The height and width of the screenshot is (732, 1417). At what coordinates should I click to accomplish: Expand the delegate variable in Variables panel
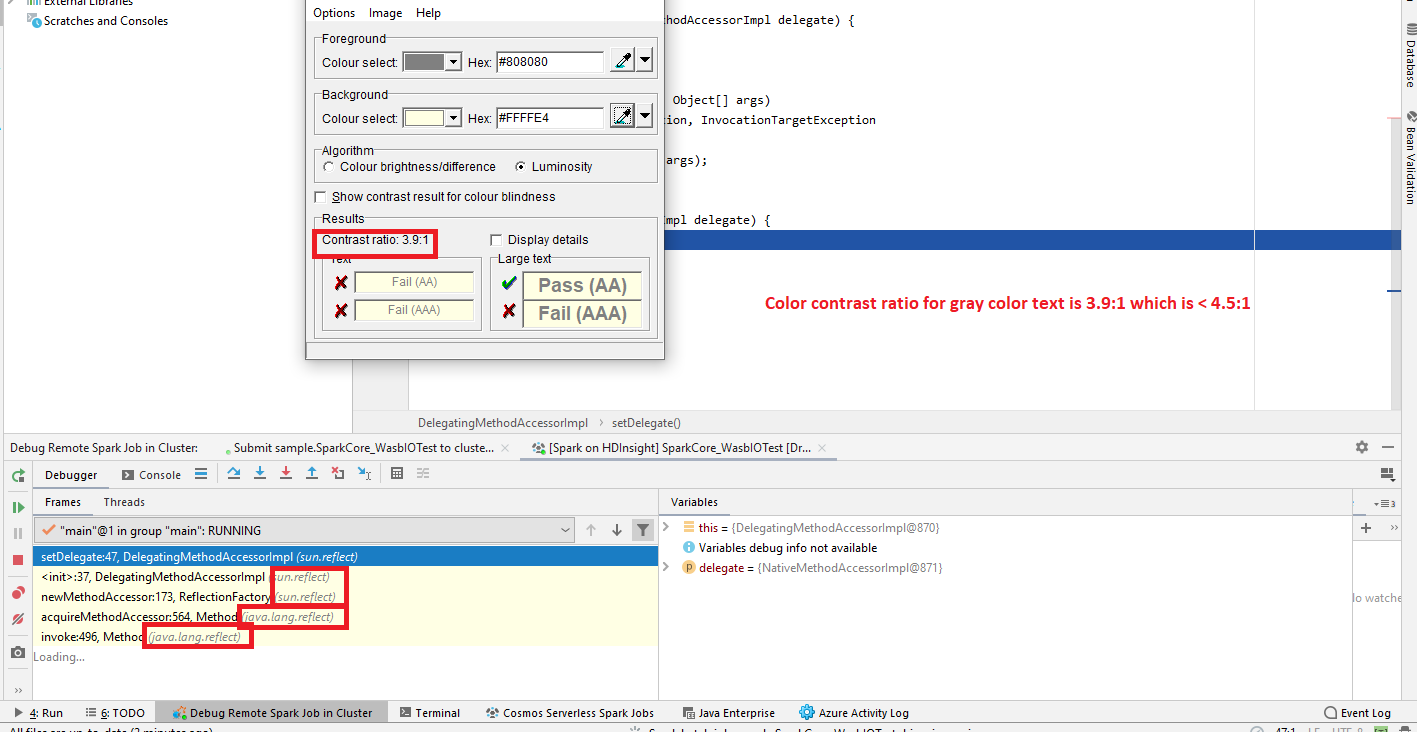pos(666,567)
